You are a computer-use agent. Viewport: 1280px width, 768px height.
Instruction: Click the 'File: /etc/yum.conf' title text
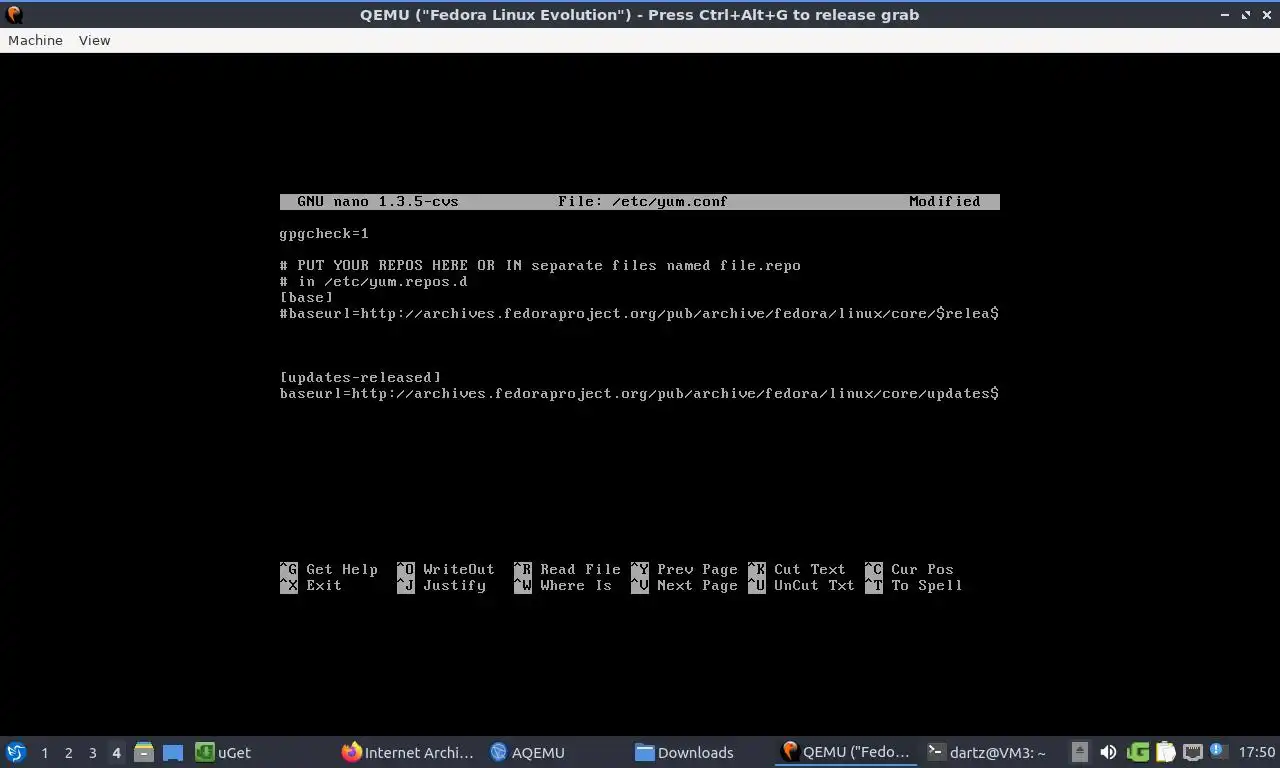(x=643, y=201)
